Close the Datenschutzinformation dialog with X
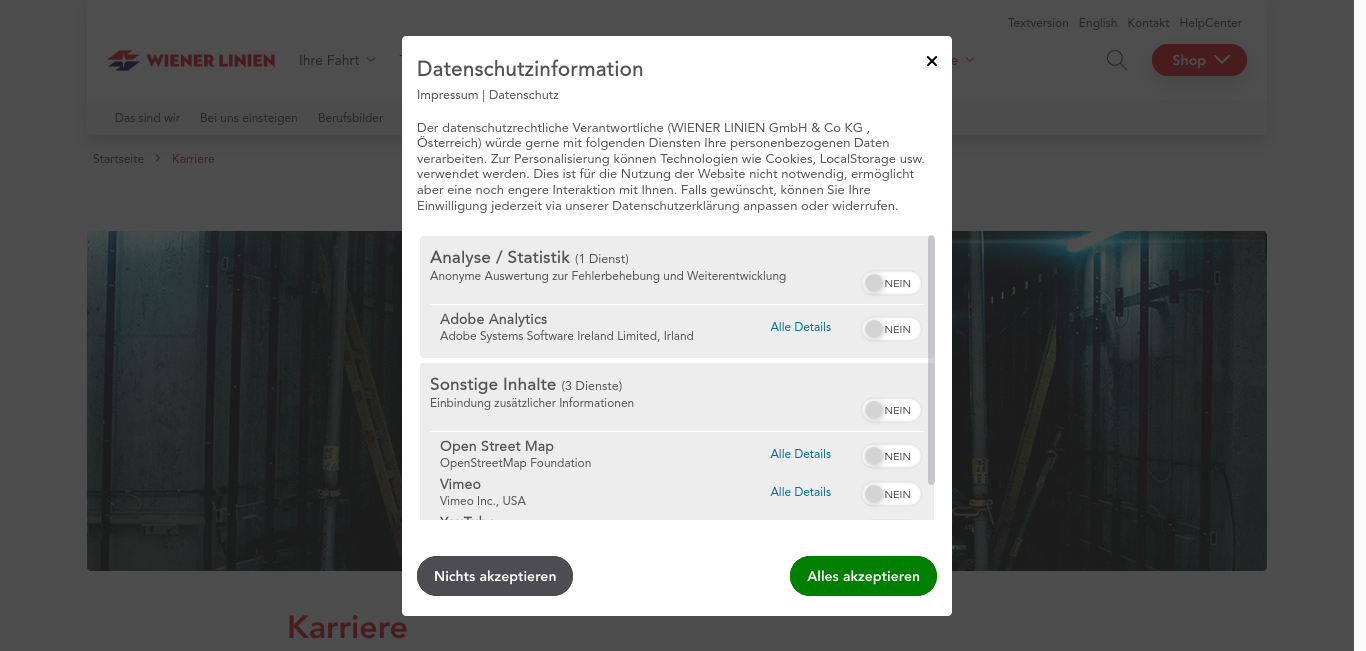Screen dimensions: 1366x651 click(931, 61)
